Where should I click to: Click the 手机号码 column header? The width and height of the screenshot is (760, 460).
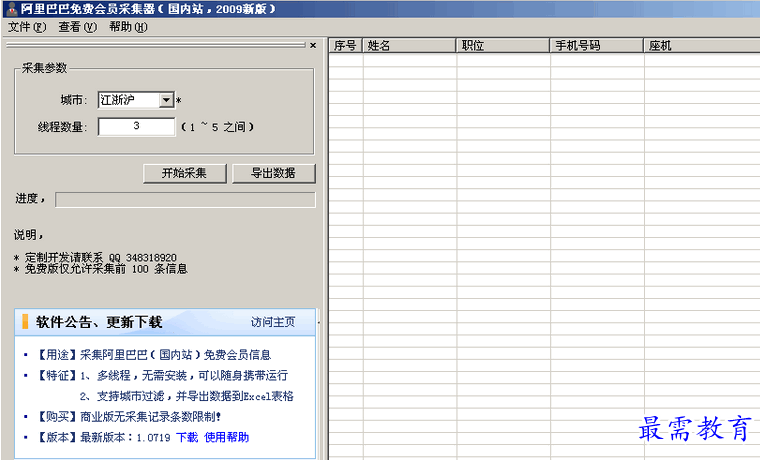tap(597, 46)
